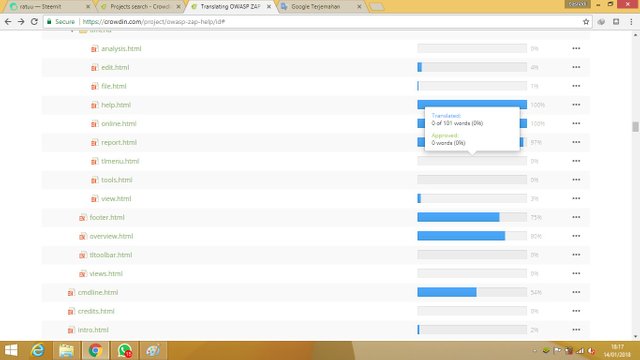The width and height of the screenshot is (640, 360).
Task: Click the file icon beside analysis.html
Action: point(94,49)
